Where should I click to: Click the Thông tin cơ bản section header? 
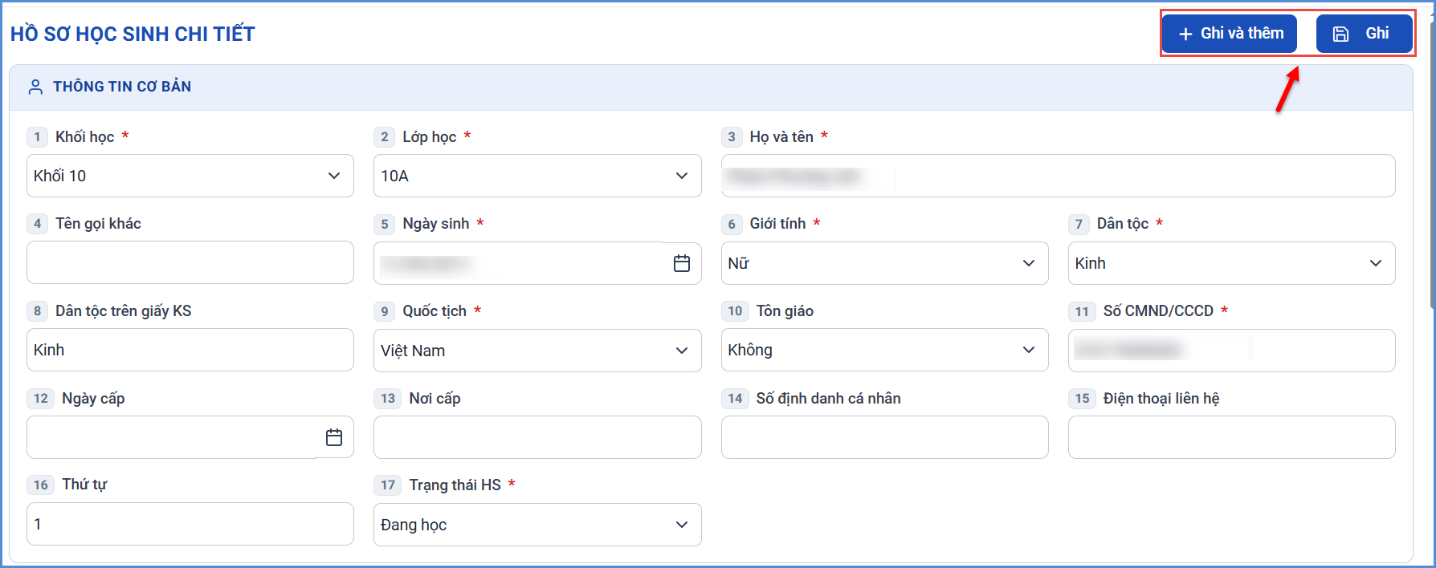click(x=711, y=87)
